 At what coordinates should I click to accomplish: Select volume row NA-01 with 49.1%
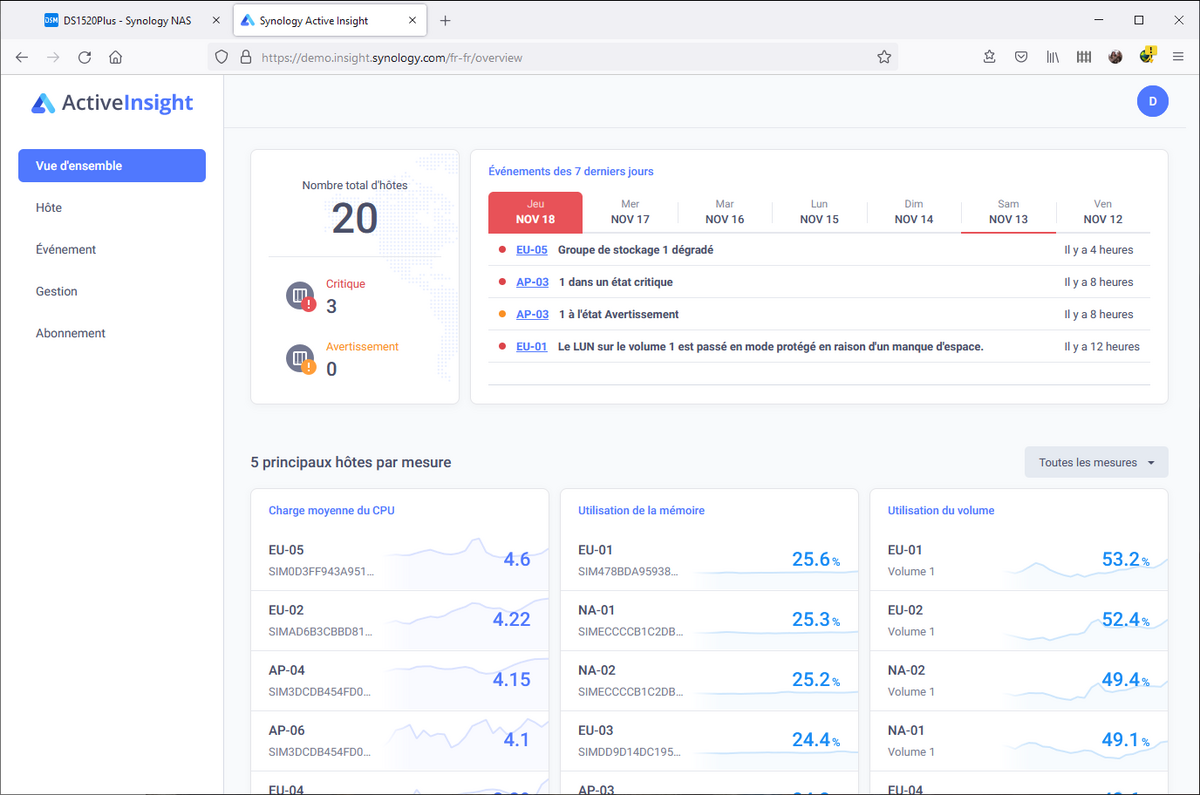[1019, 740]
